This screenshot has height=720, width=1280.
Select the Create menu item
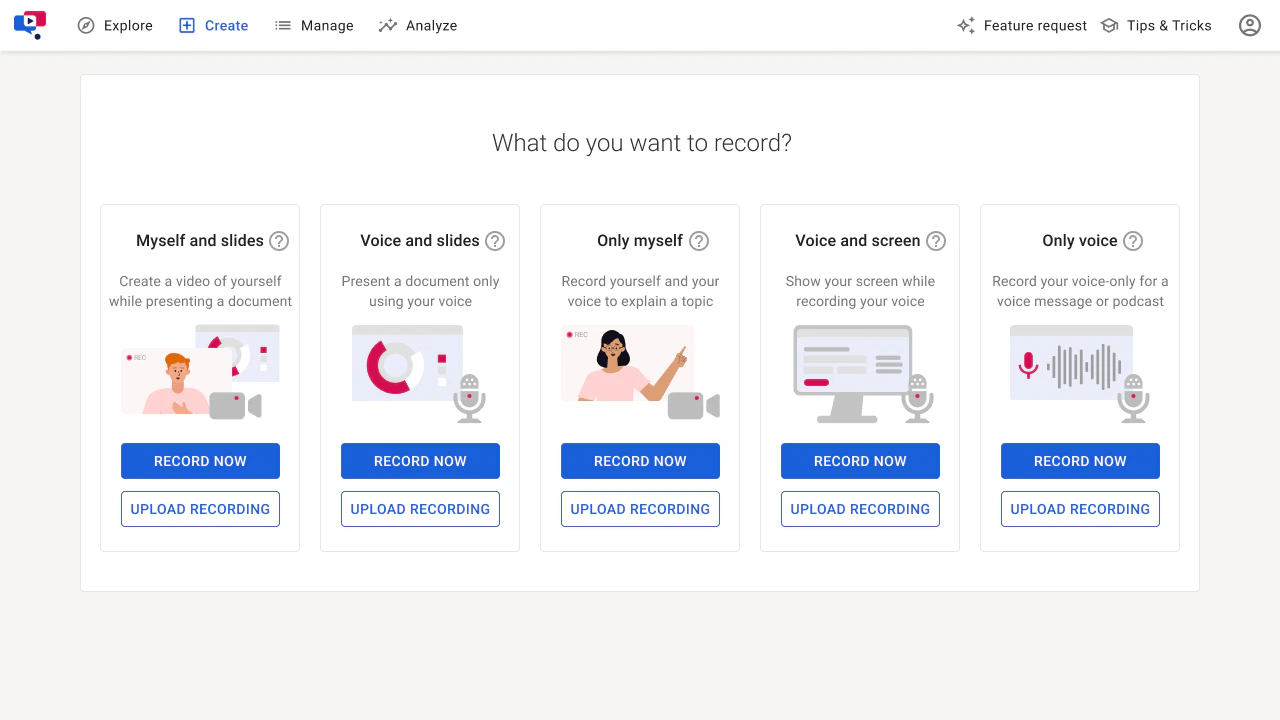(x=213, y=26)
